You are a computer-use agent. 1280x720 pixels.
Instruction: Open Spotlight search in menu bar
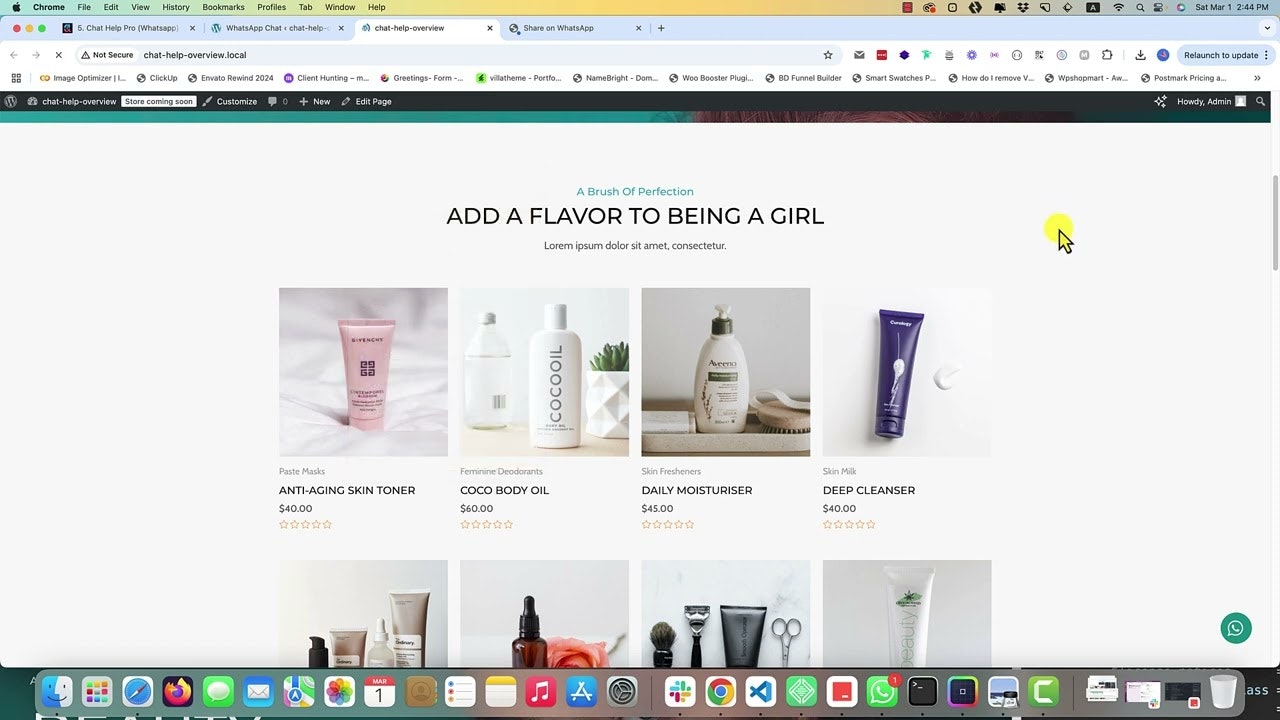click(x=1140, y=7)
